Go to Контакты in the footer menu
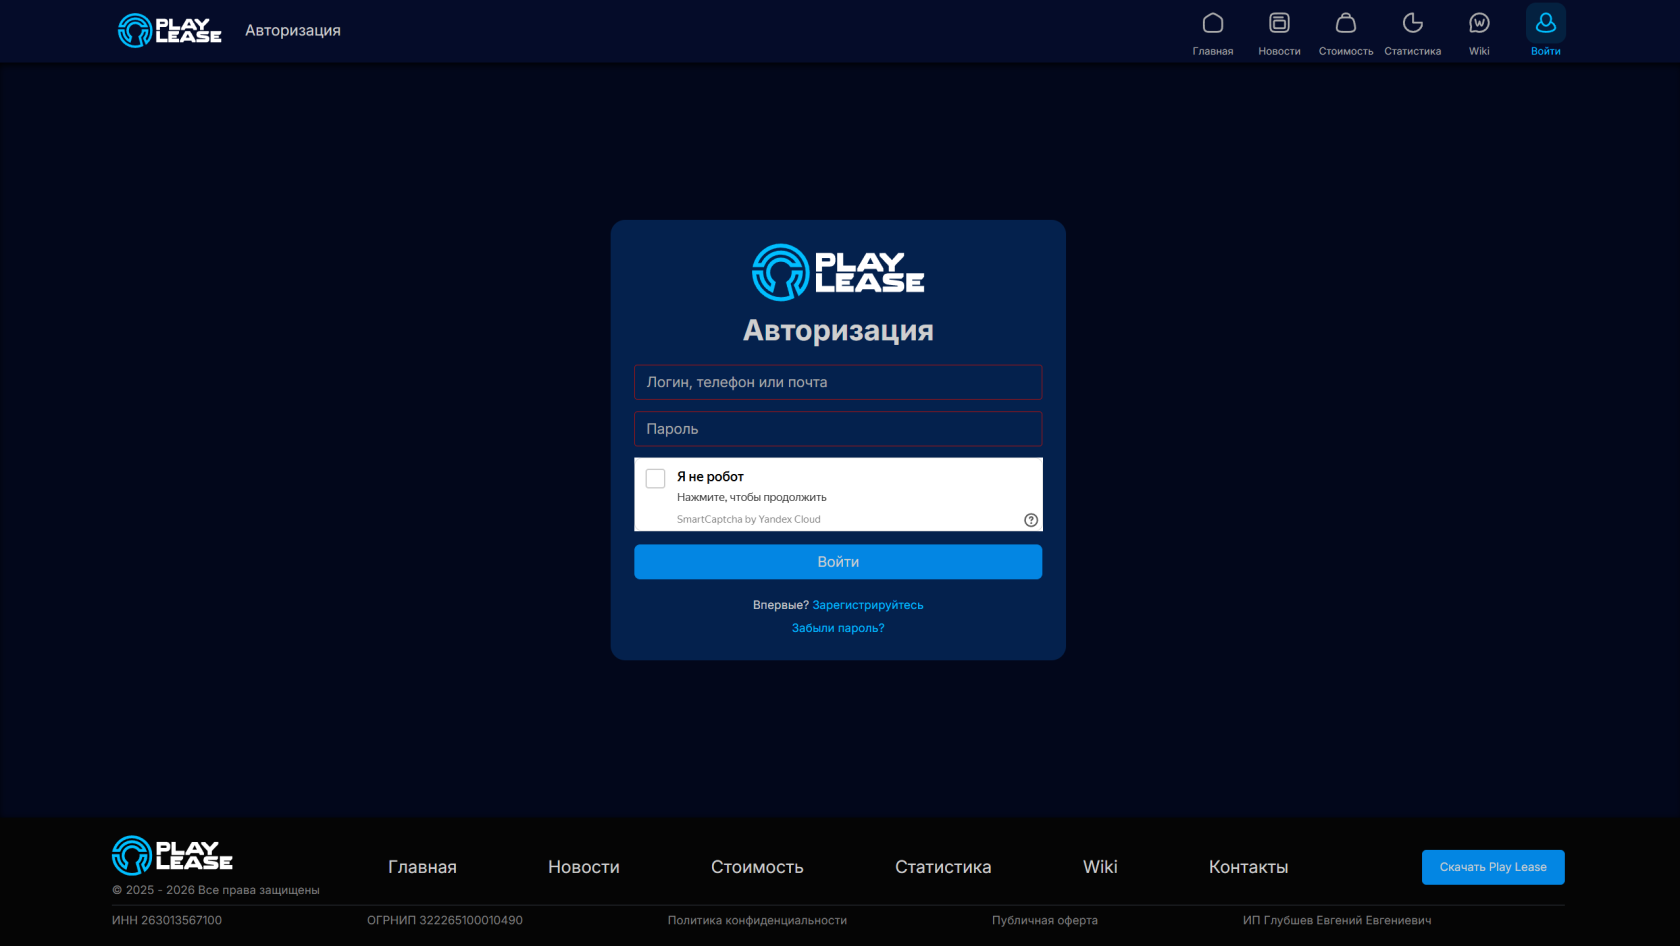 (1248, 867)
